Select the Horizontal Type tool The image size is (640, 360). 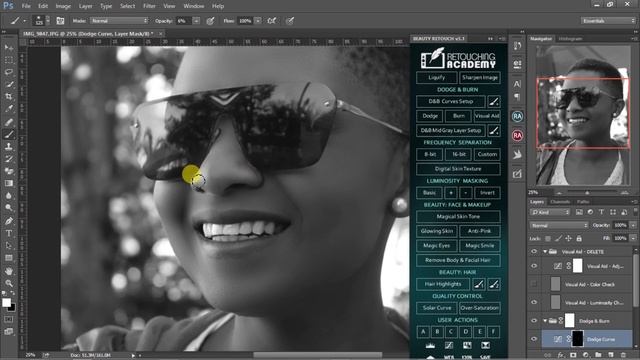pos(9,233)
